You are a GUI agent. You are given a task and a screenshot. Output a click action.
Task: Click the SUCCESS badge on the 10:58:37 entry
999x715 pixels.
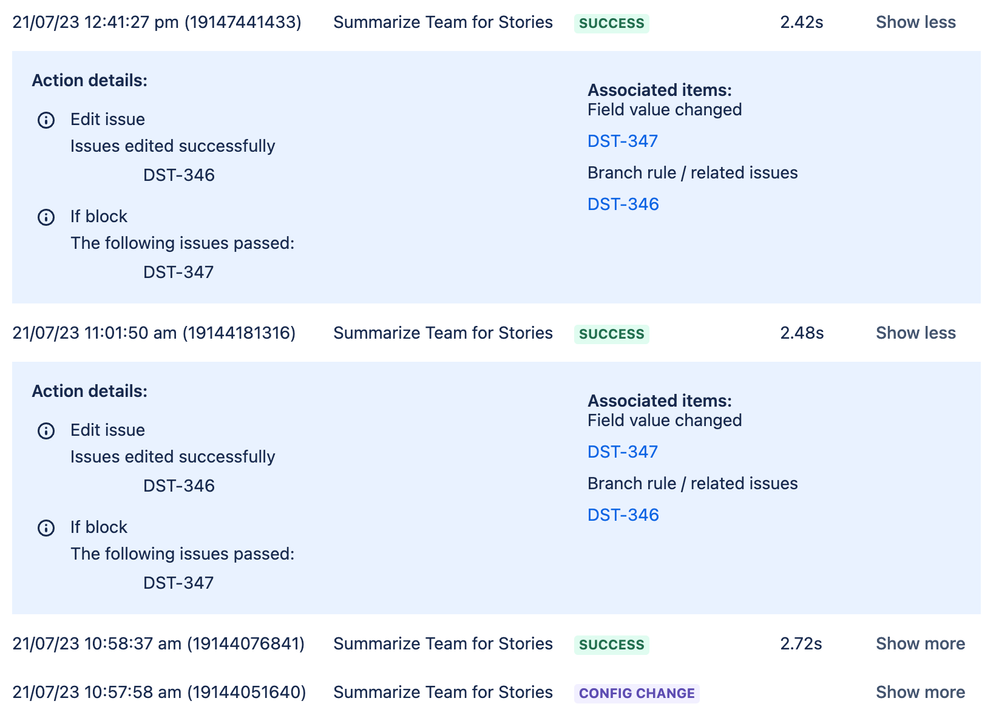coord(611,644)
